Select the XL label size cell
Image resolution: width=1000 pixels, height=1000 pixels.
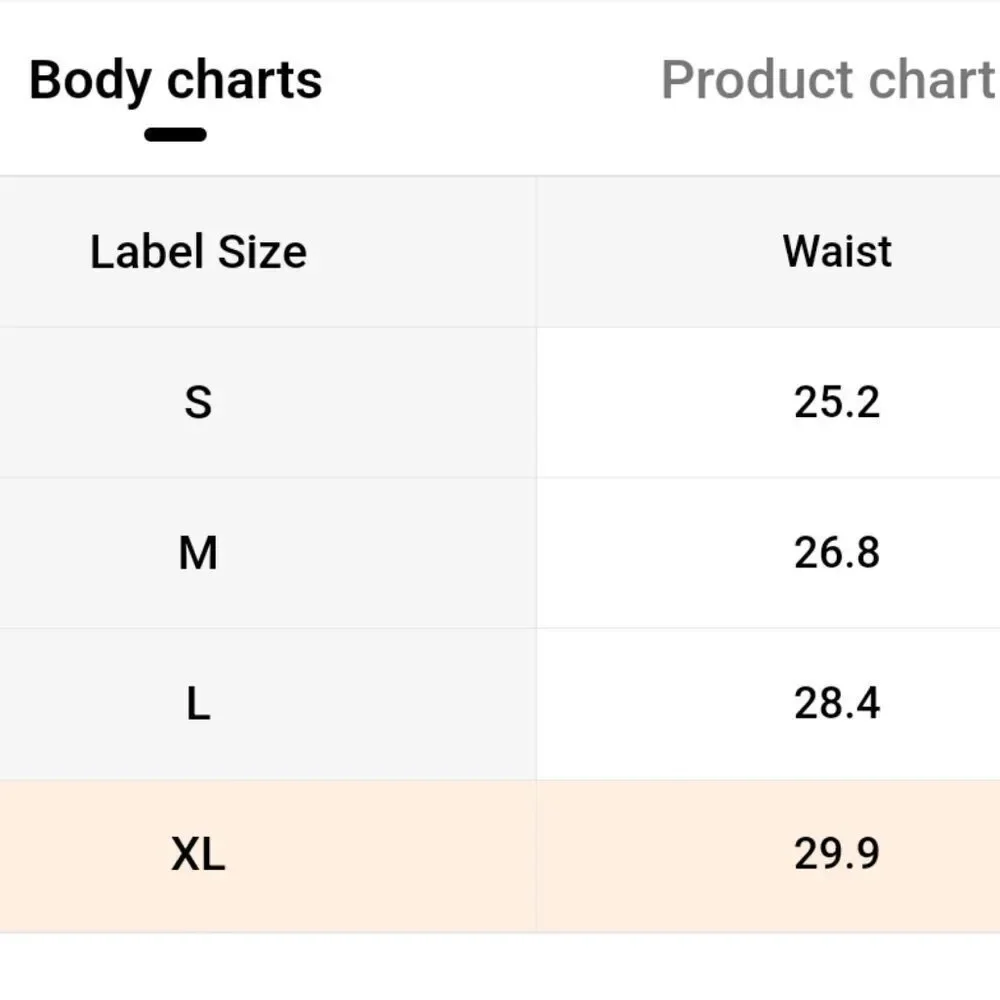pyautogui.click(x=198, y=855)
